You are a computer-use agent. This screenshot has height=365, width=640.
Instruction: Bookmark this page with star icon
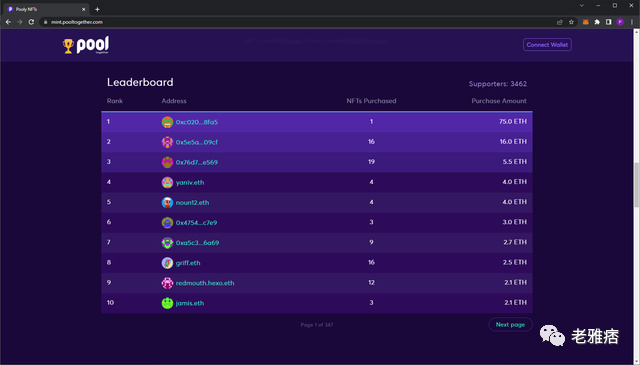tap(571, 22)
